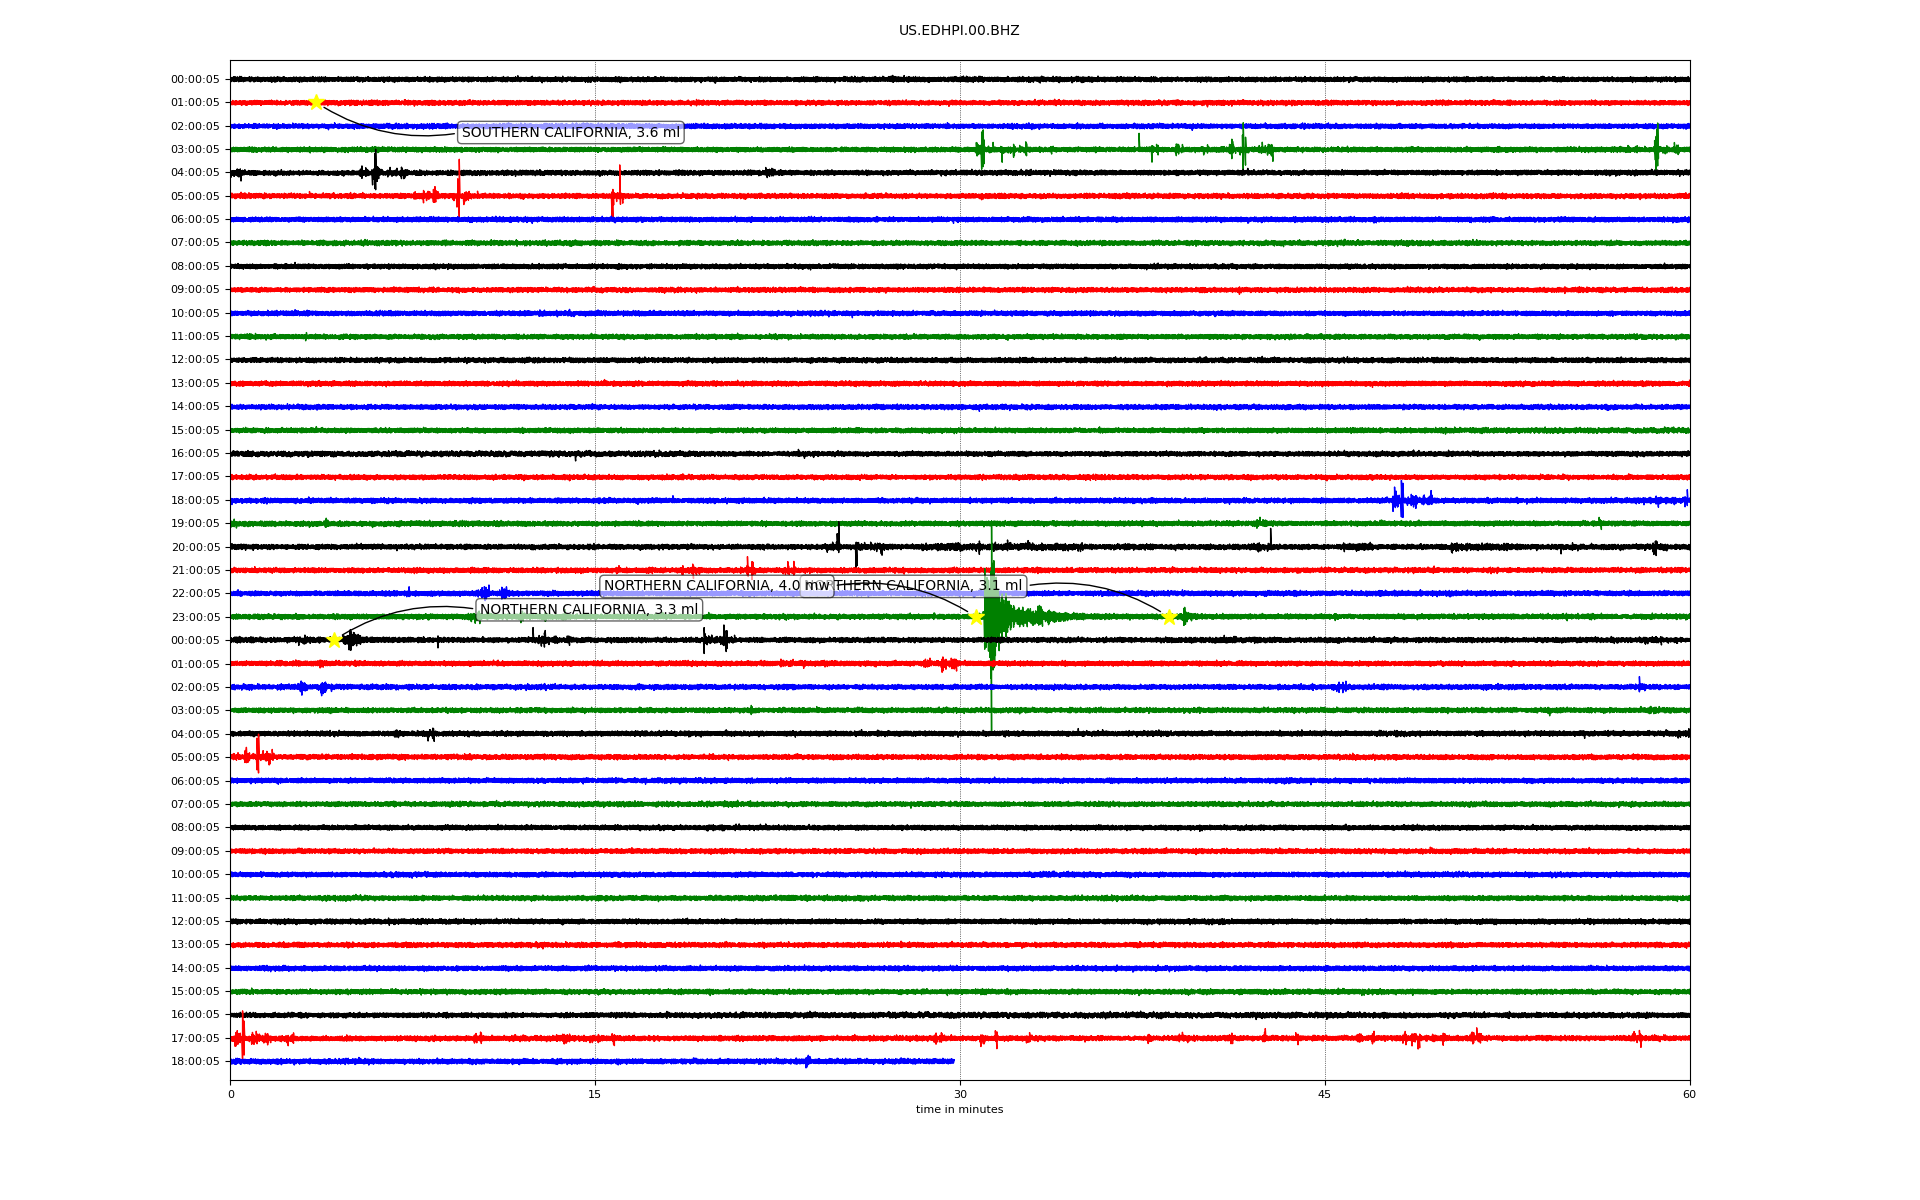Click the plot title US.EDHPI.00.BHZ
The image size is (1920, 1200).
(x=958, y=31)
